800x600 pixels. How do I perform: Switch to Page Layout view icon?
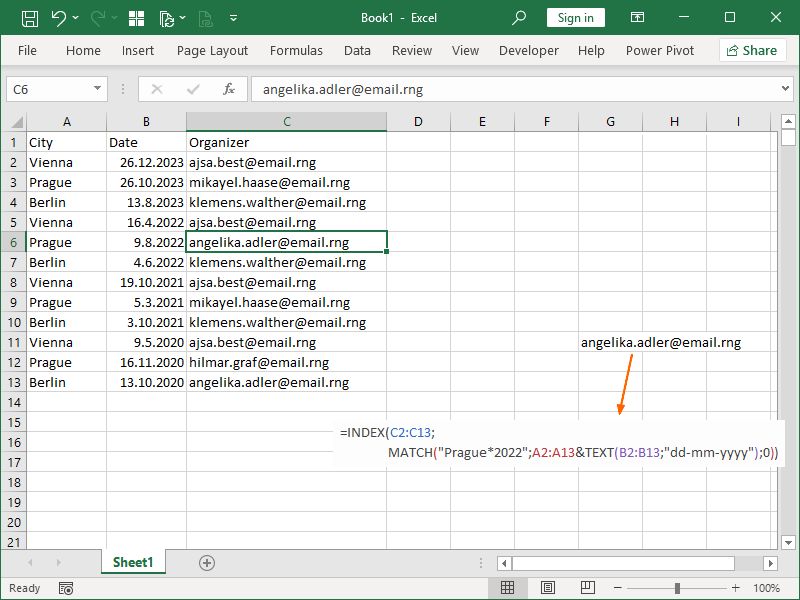pyautogui.click(x=547, y=588)
